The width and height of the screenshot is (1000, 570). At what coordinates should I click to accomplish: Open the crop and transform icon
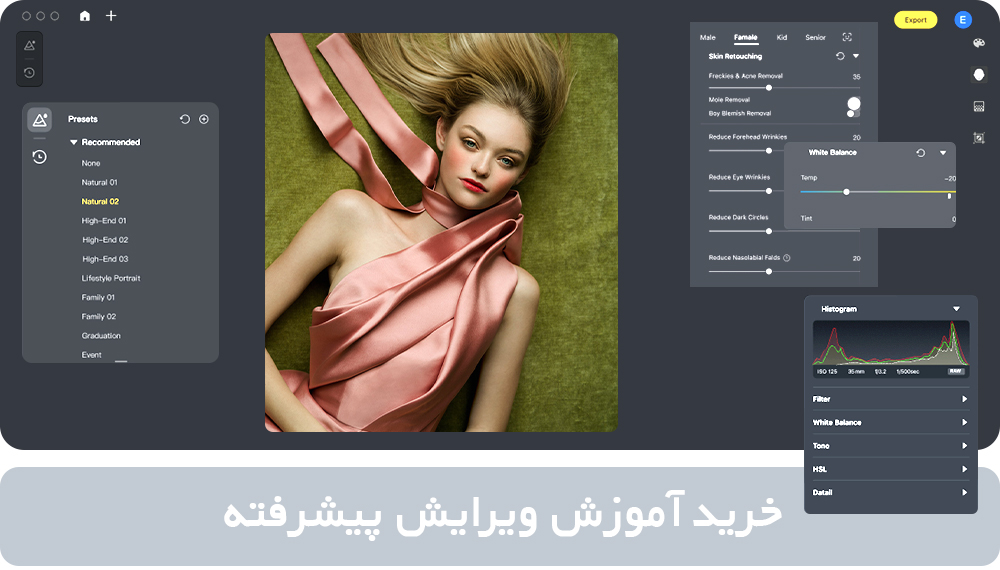[x=979, y=138]
